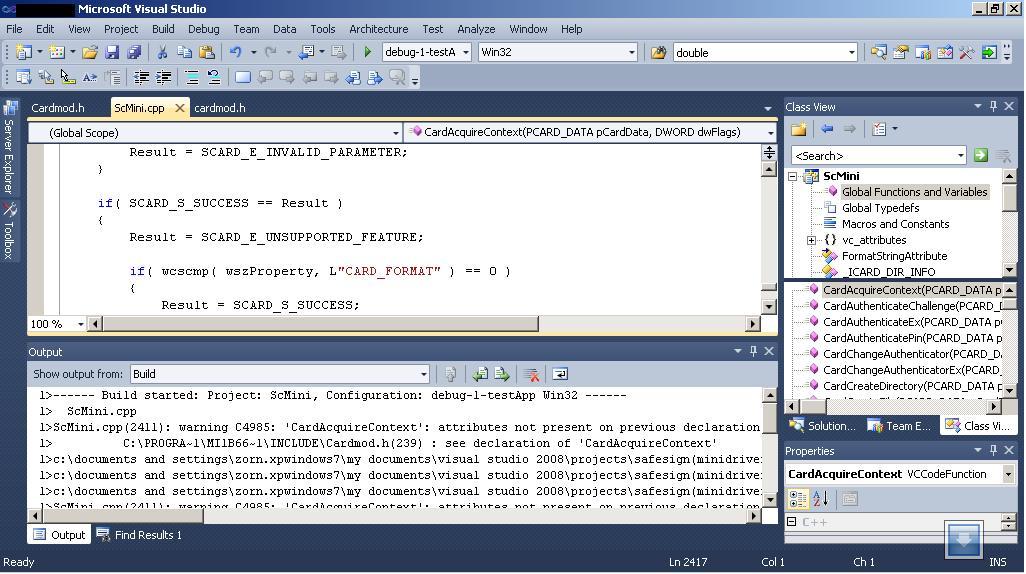This screenshot has width=1026, height=574.
Task: Open the Find Results 1 tab
Action: click(x=139, y=535)
